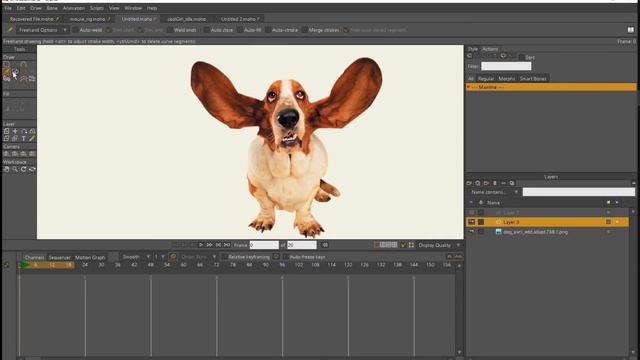Choose the Rotate workspace tool
This screenshot has width=640, height=360.
click(24, 169)
